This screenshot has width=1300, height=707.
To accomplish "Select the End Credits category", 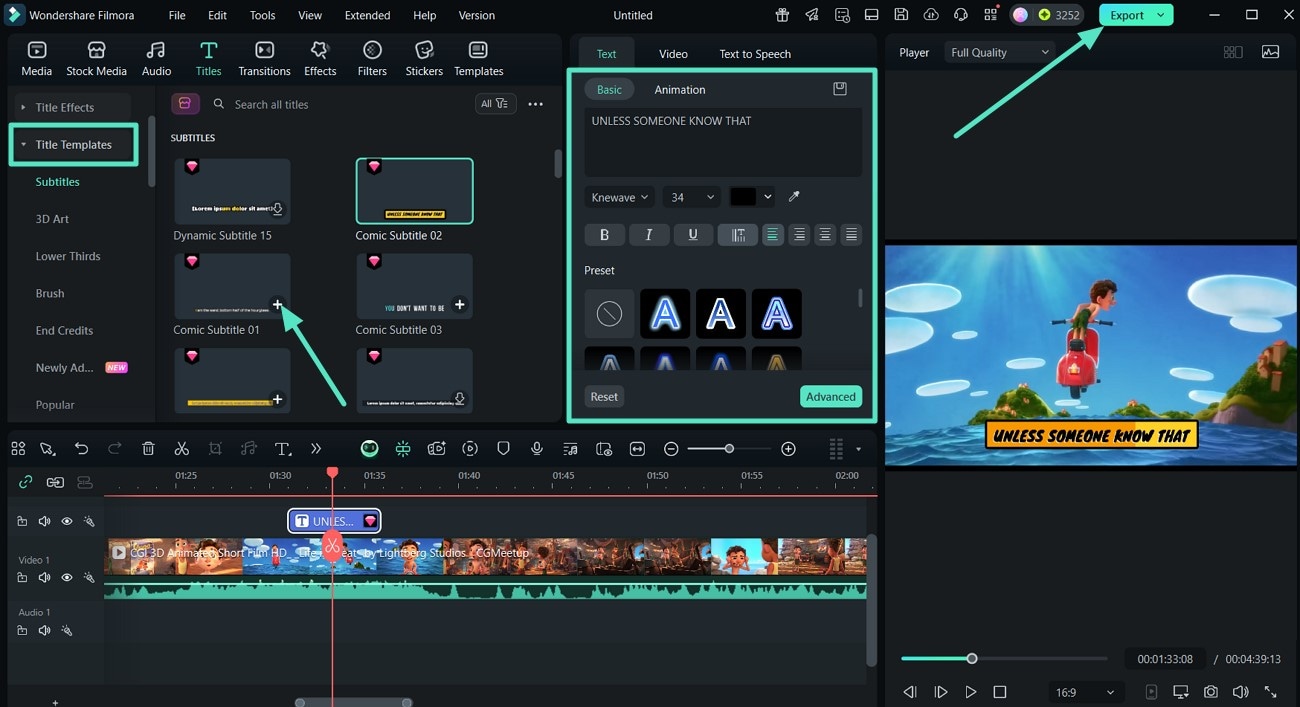I will [64, 330].
